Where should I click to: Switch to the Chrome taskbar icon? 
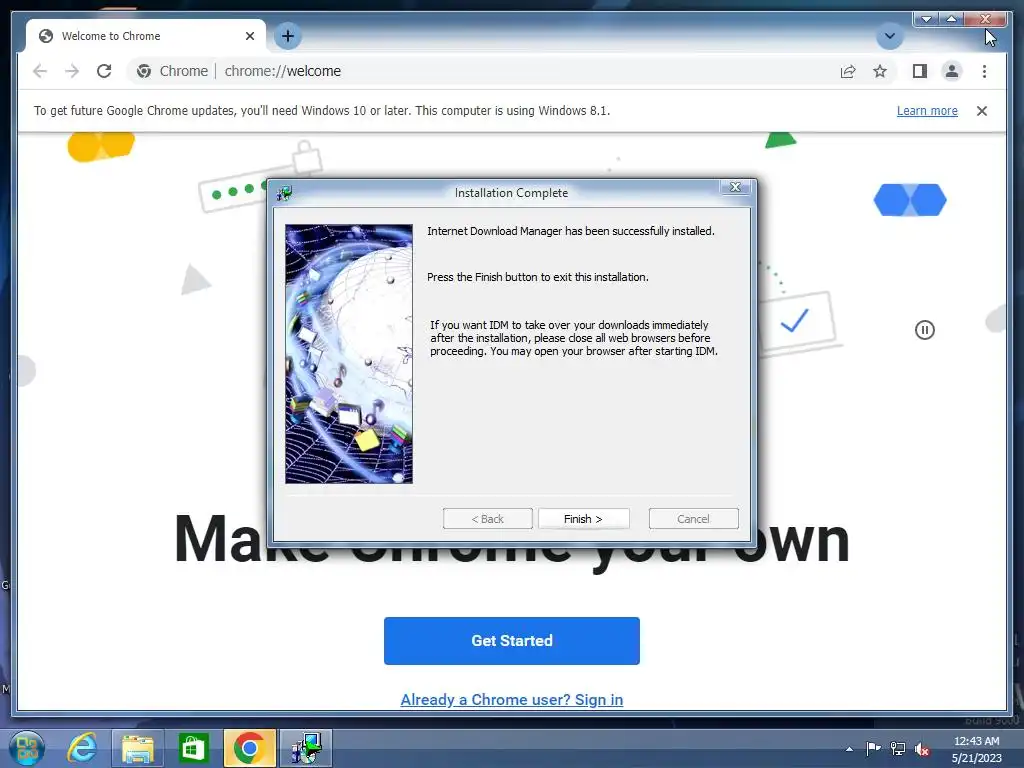[249, 748]
